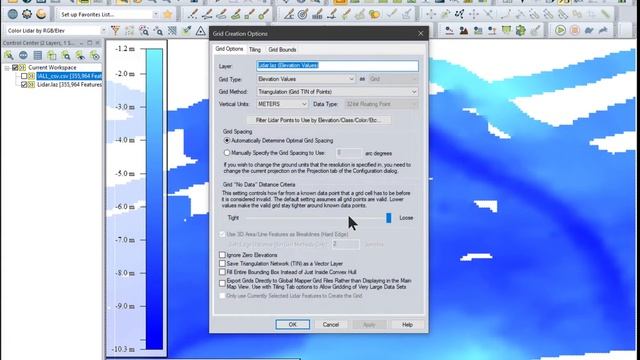Enable Export Grids Directly to Global Mapper
640x360 pixels.
point(222,283)
